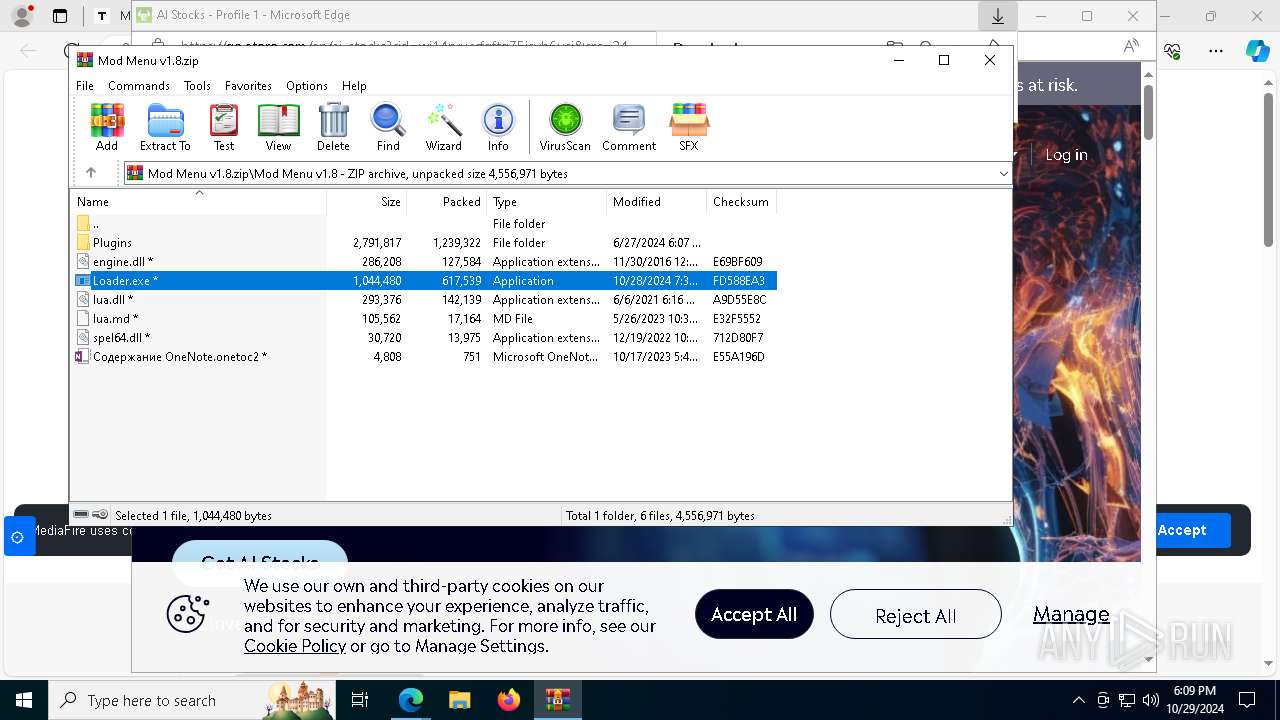Click the Test archive icon
1280x720 pixels.
(224, 127)
